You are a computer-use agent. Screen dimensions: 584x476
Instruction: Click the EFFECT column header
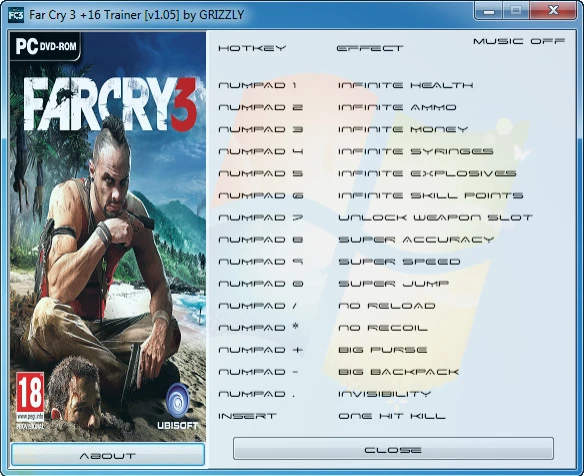click(x=370, y=48)
